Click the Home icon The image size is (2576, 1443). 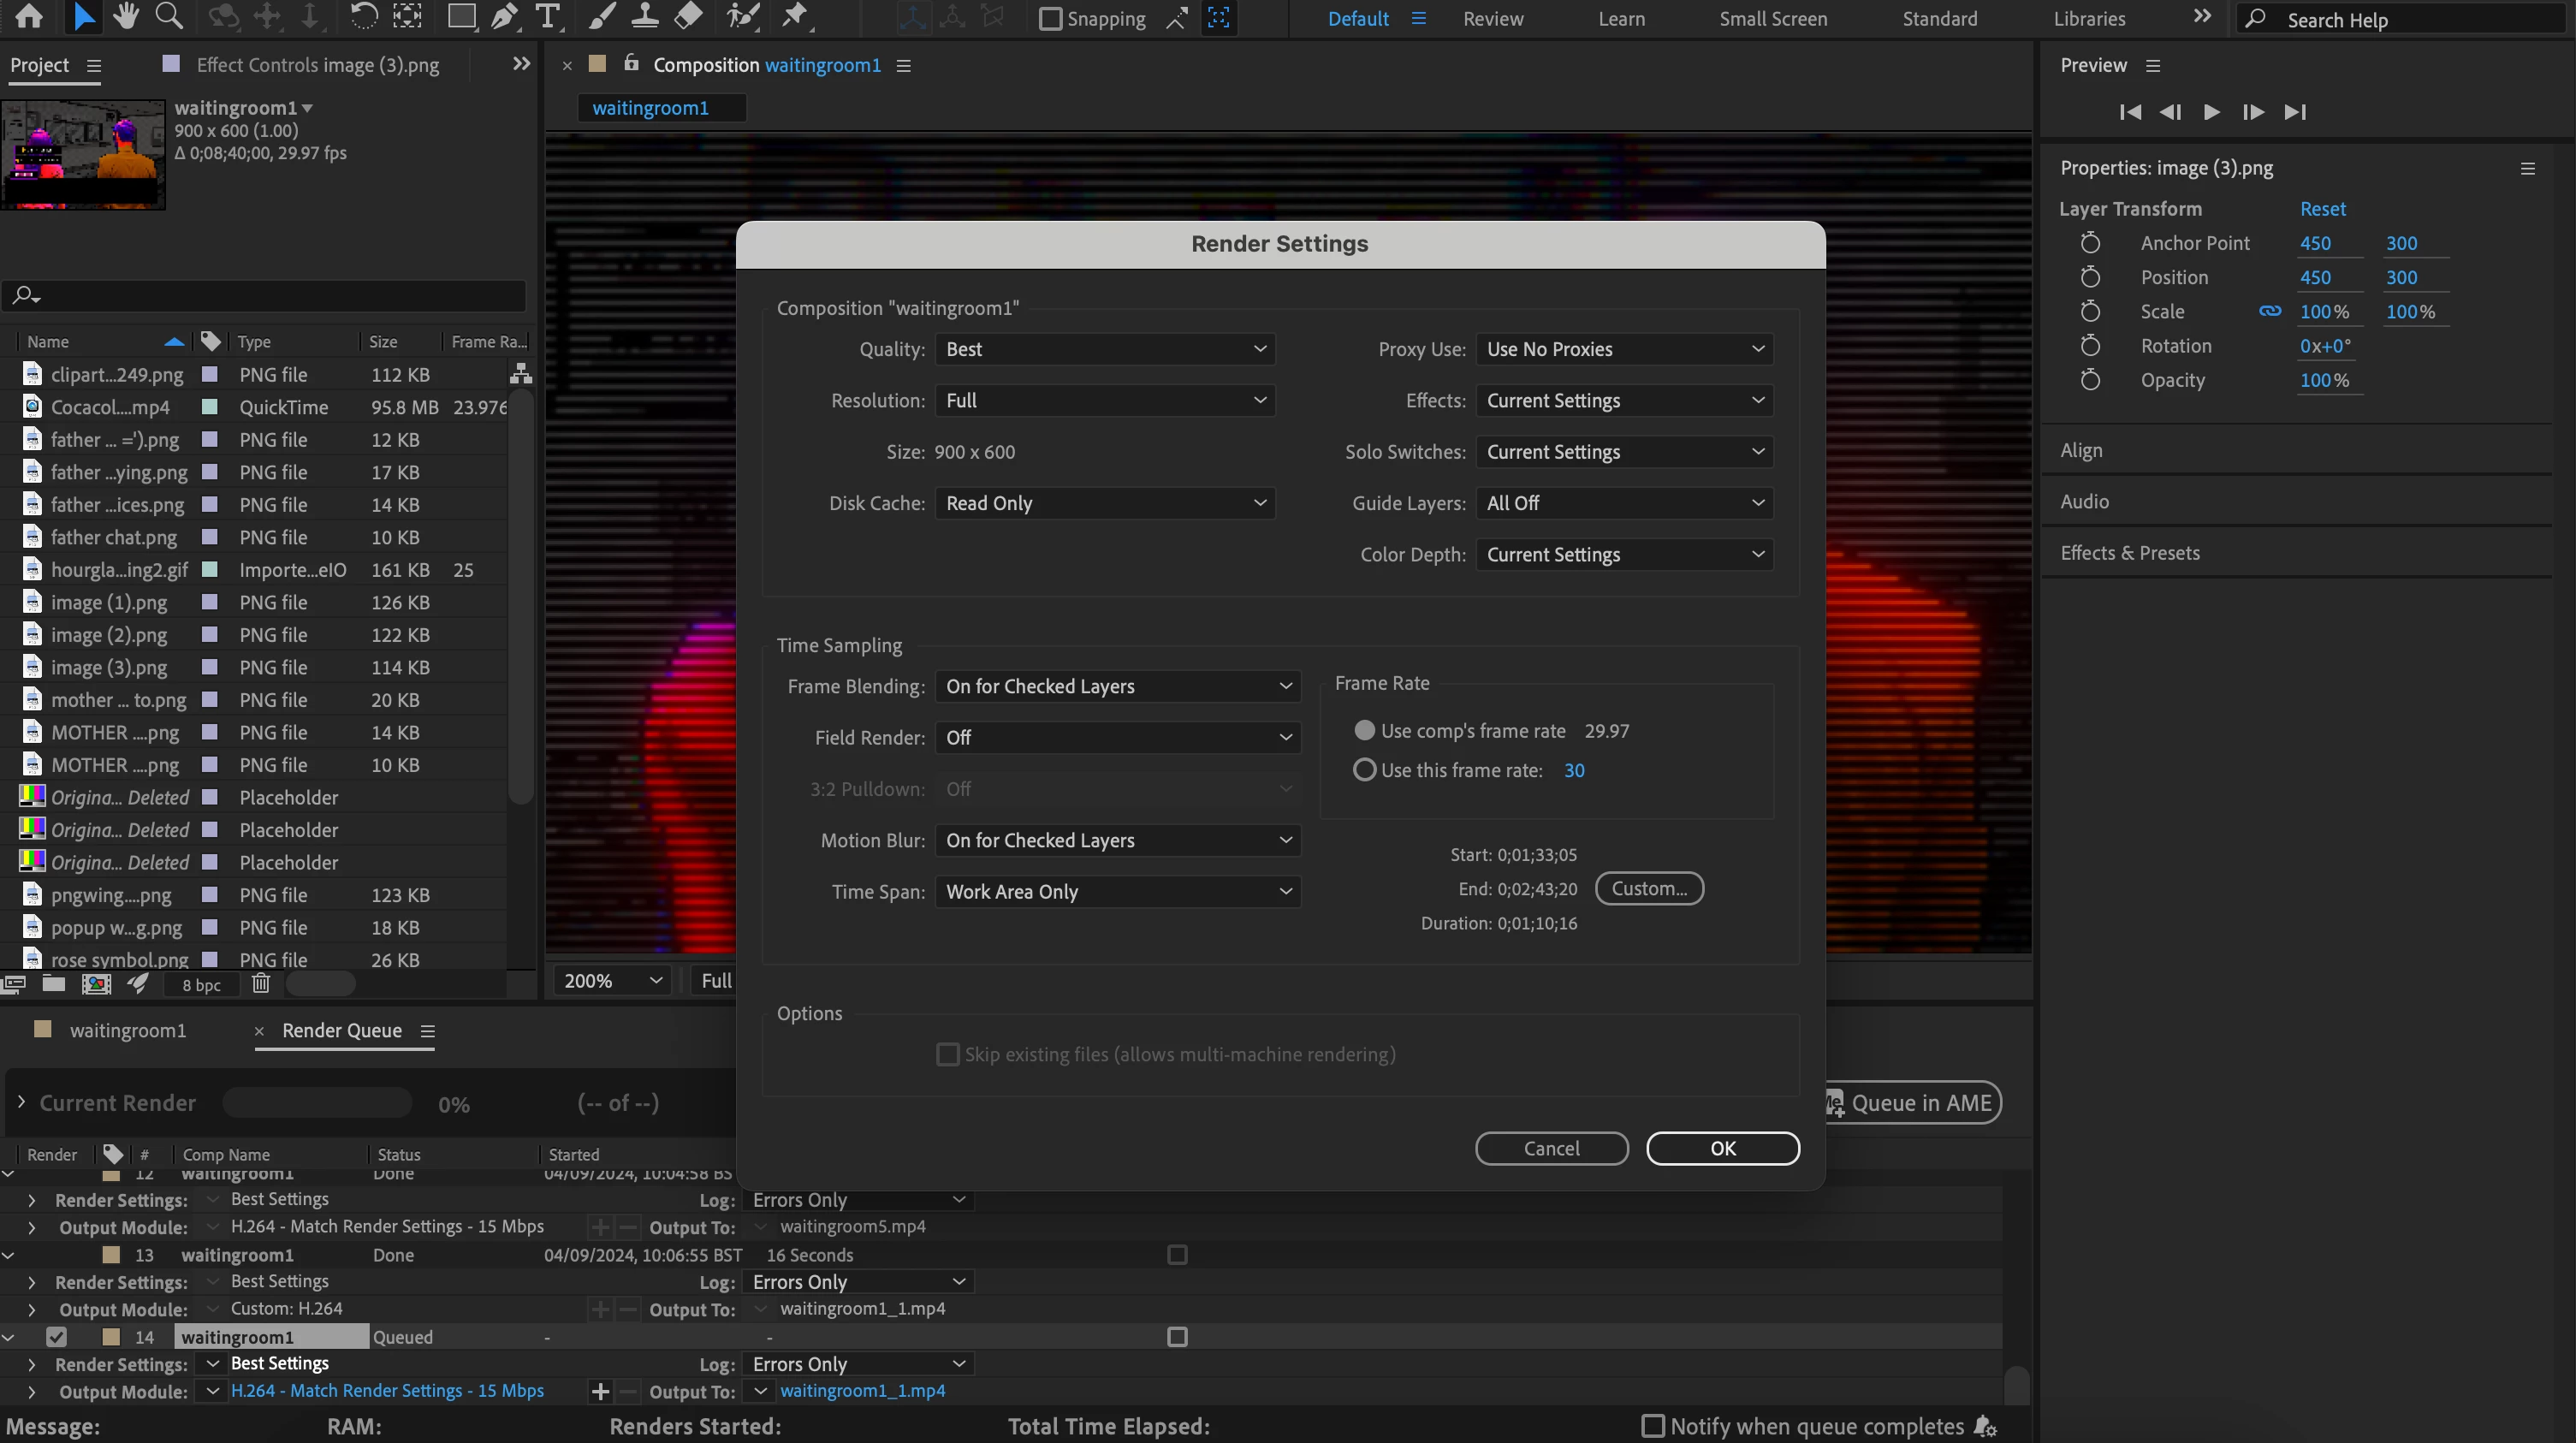coord(29,16)
